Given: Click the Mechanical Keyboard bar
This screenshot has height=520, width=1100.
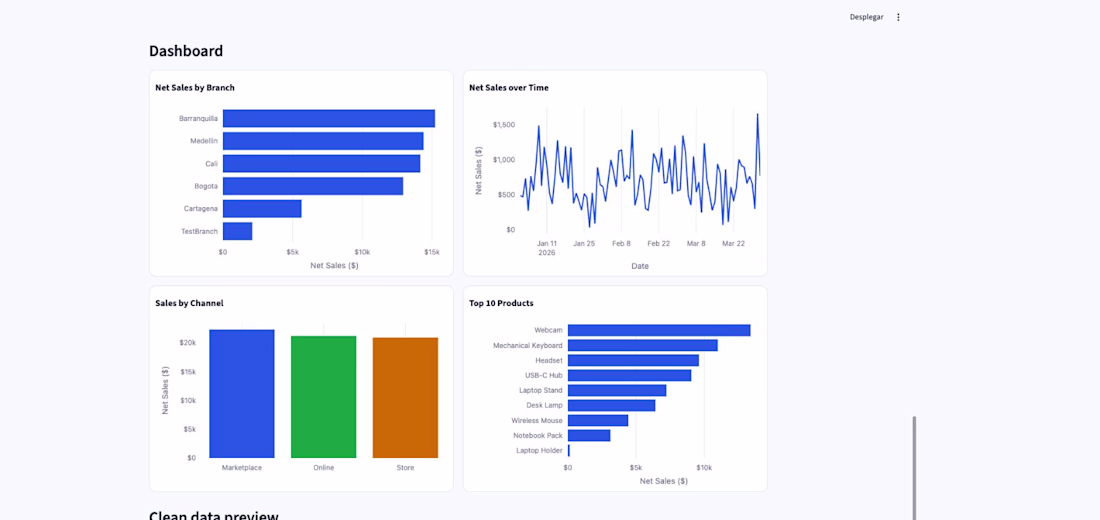Looking at the screenshot, I should tap(643, 345).
